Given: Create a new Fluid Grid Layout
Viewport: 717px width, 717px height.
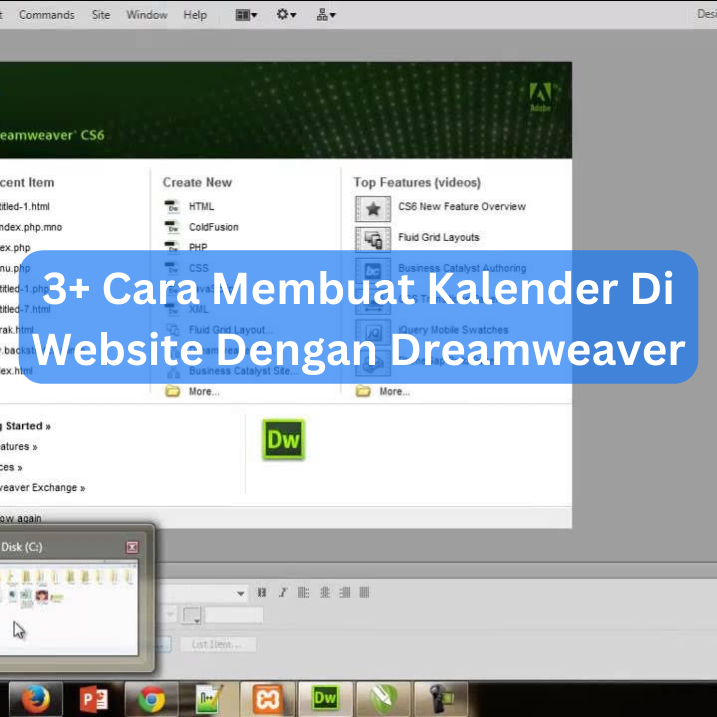Looking at the screenshot, I should click(231, 330).
